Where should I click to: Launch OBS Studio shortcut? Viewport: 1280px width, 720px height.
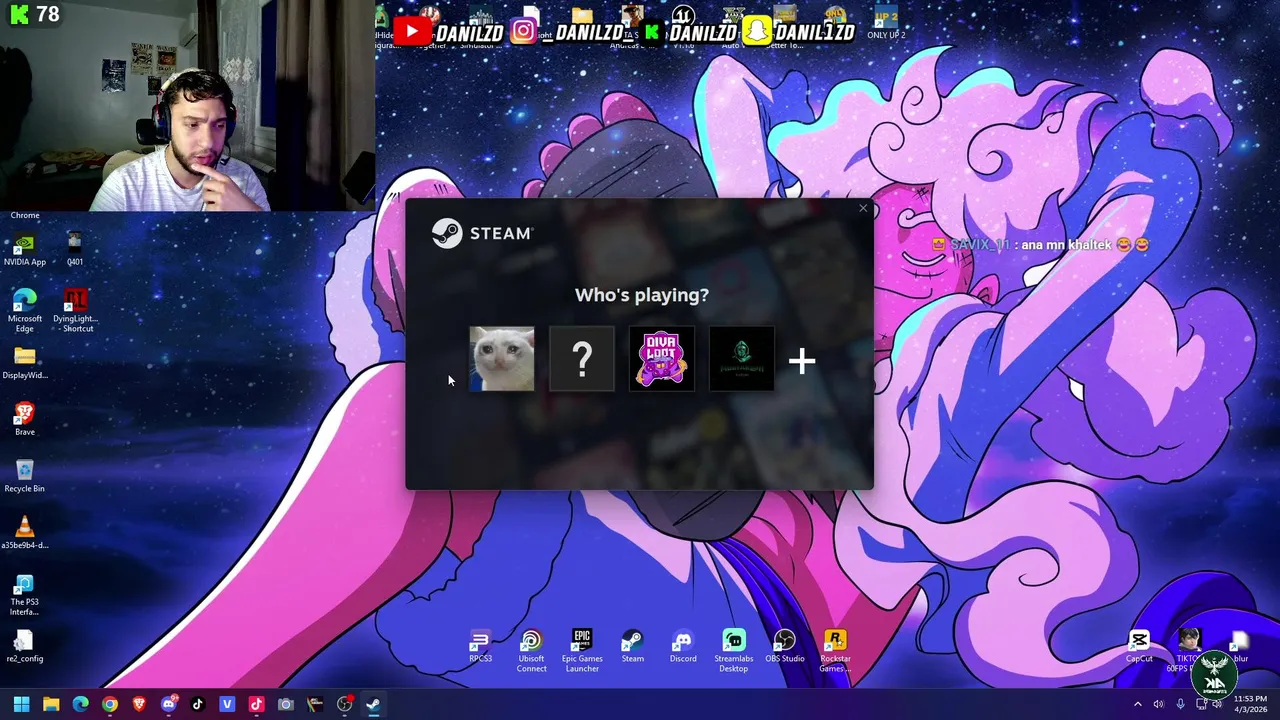point(785,646)
